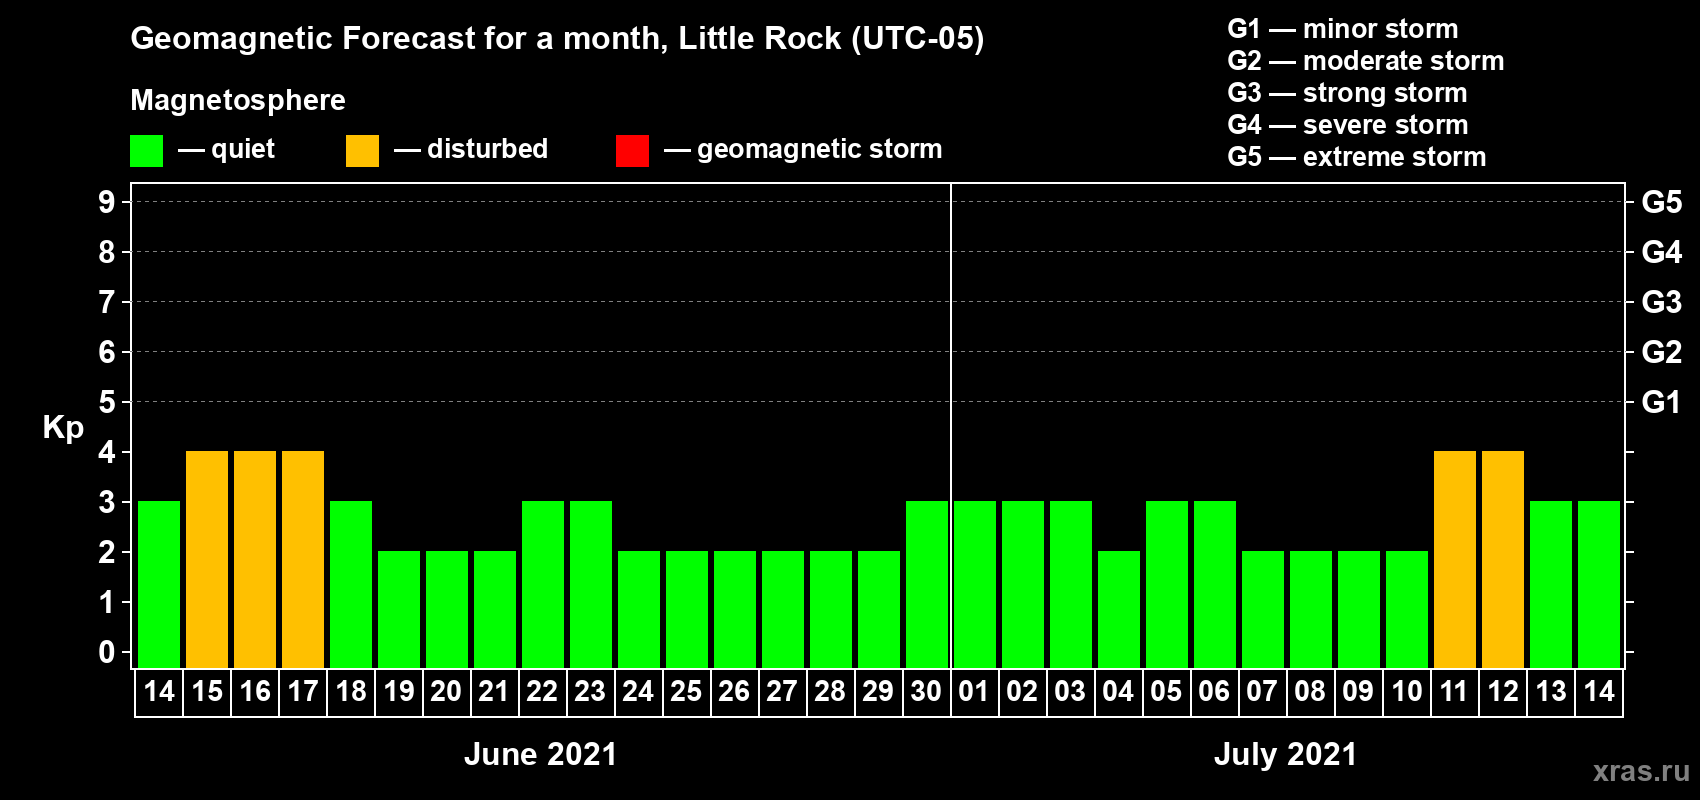Click the date label '05' in July
This screenshot has height=800, width=1700.
click(1166, 691)
